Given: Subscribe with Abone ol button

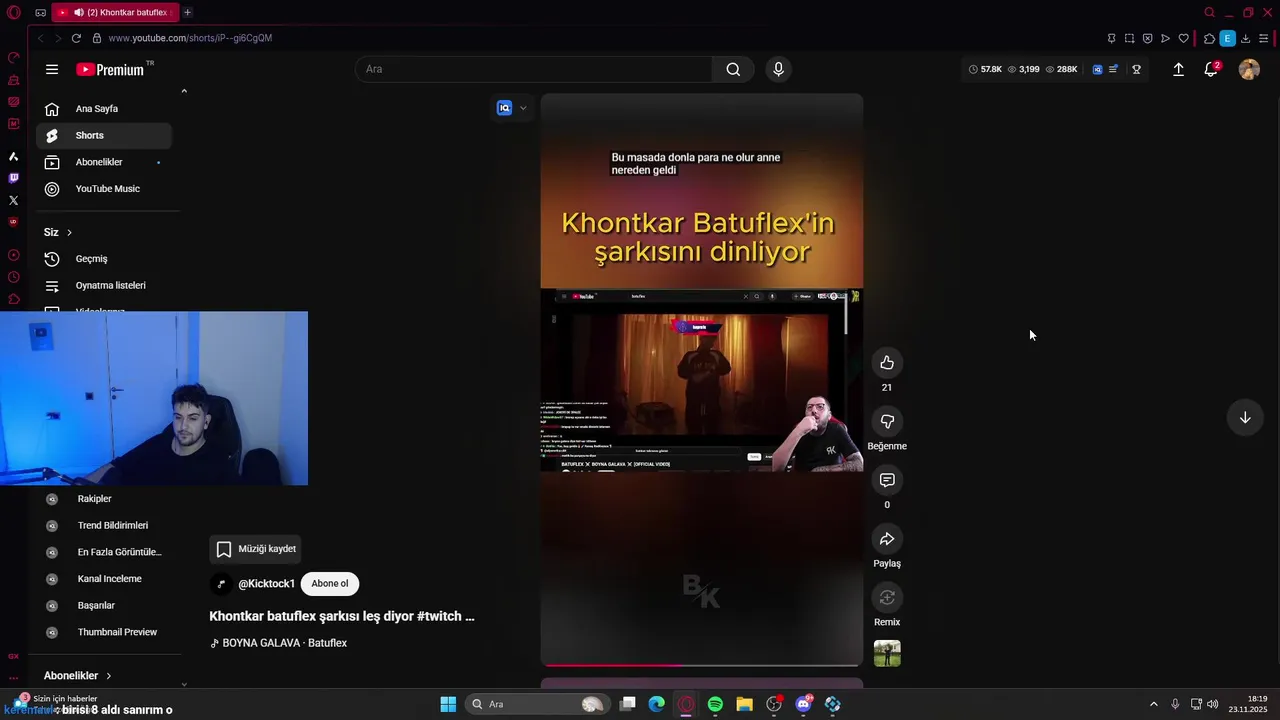Looking at the screenshot, I should 330,584.
